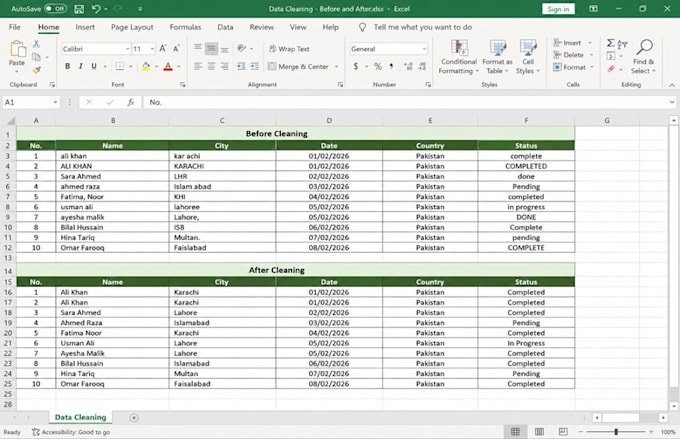Apply Accounting dollar number format
This screenshot has width=680, height=439.
pos(356,66)
